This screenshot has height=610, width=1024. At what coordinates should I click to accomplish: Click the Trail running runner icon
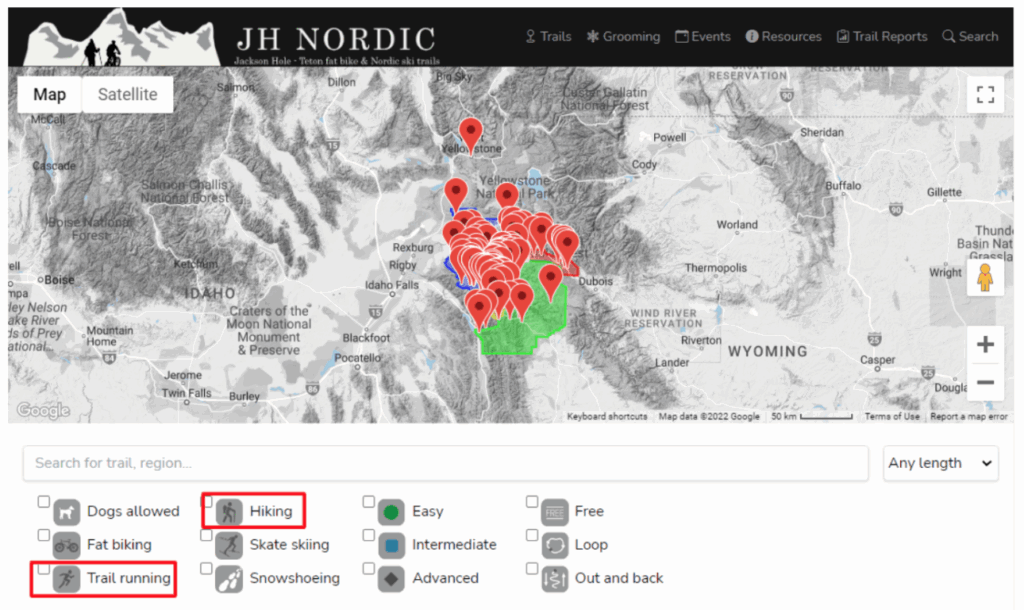67,579
